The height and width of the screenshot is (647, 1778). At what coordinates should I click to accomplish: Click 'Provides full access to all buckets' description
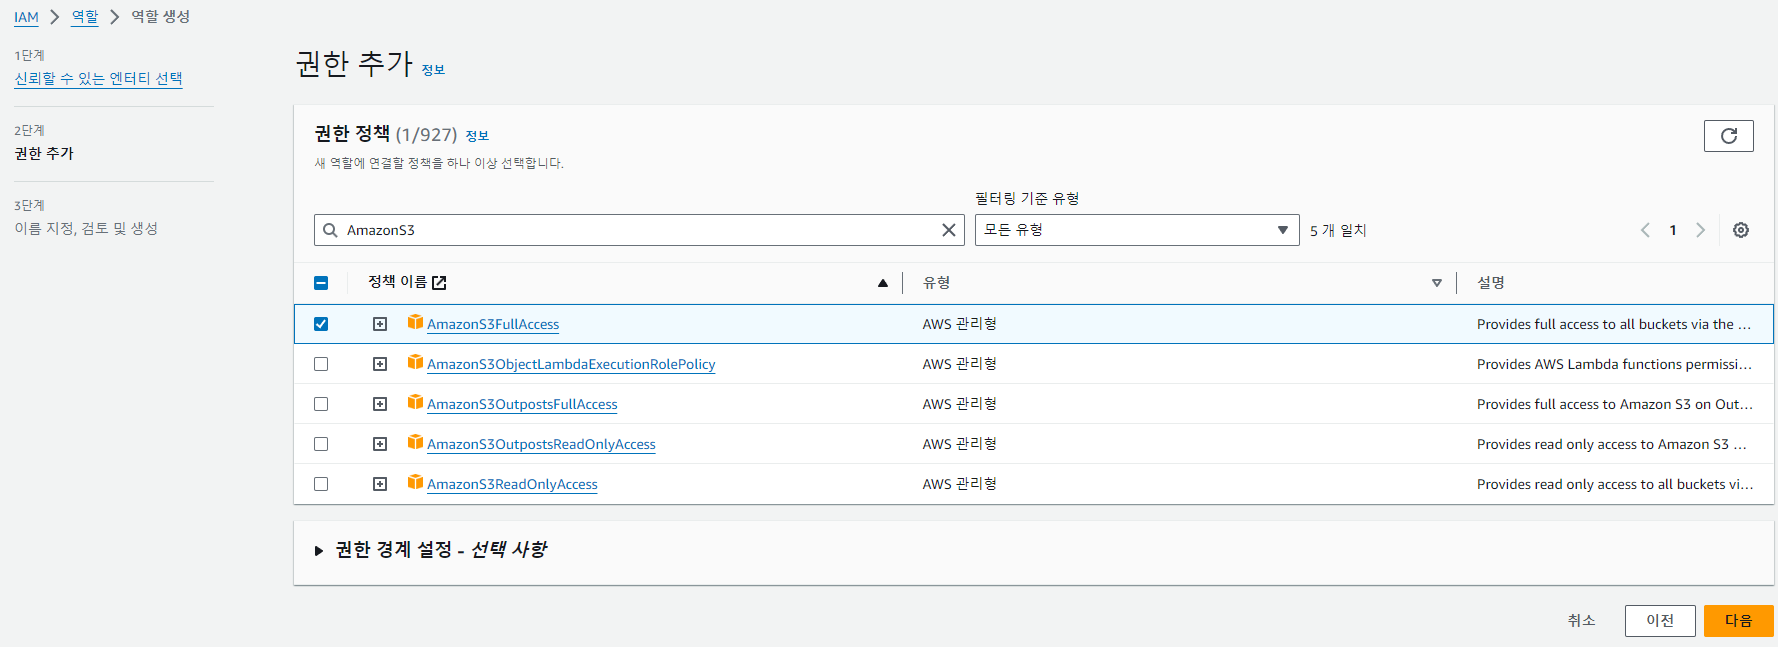point(1614,324)
